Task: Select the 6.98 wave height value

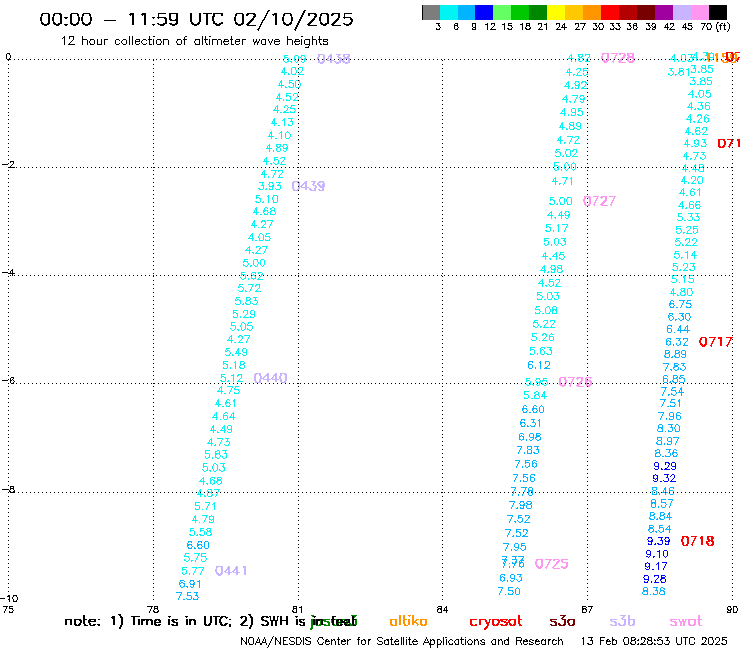Action: point(530,437)
